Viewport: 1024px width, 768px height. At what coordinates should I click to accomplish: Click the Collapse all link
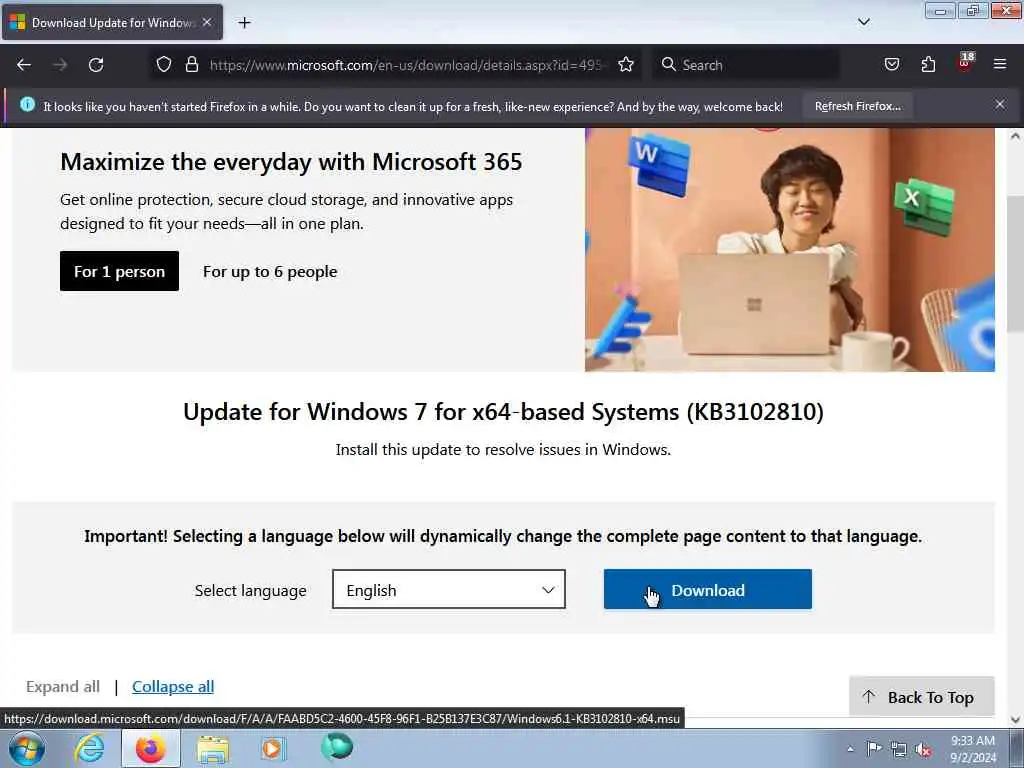point(173,686)
